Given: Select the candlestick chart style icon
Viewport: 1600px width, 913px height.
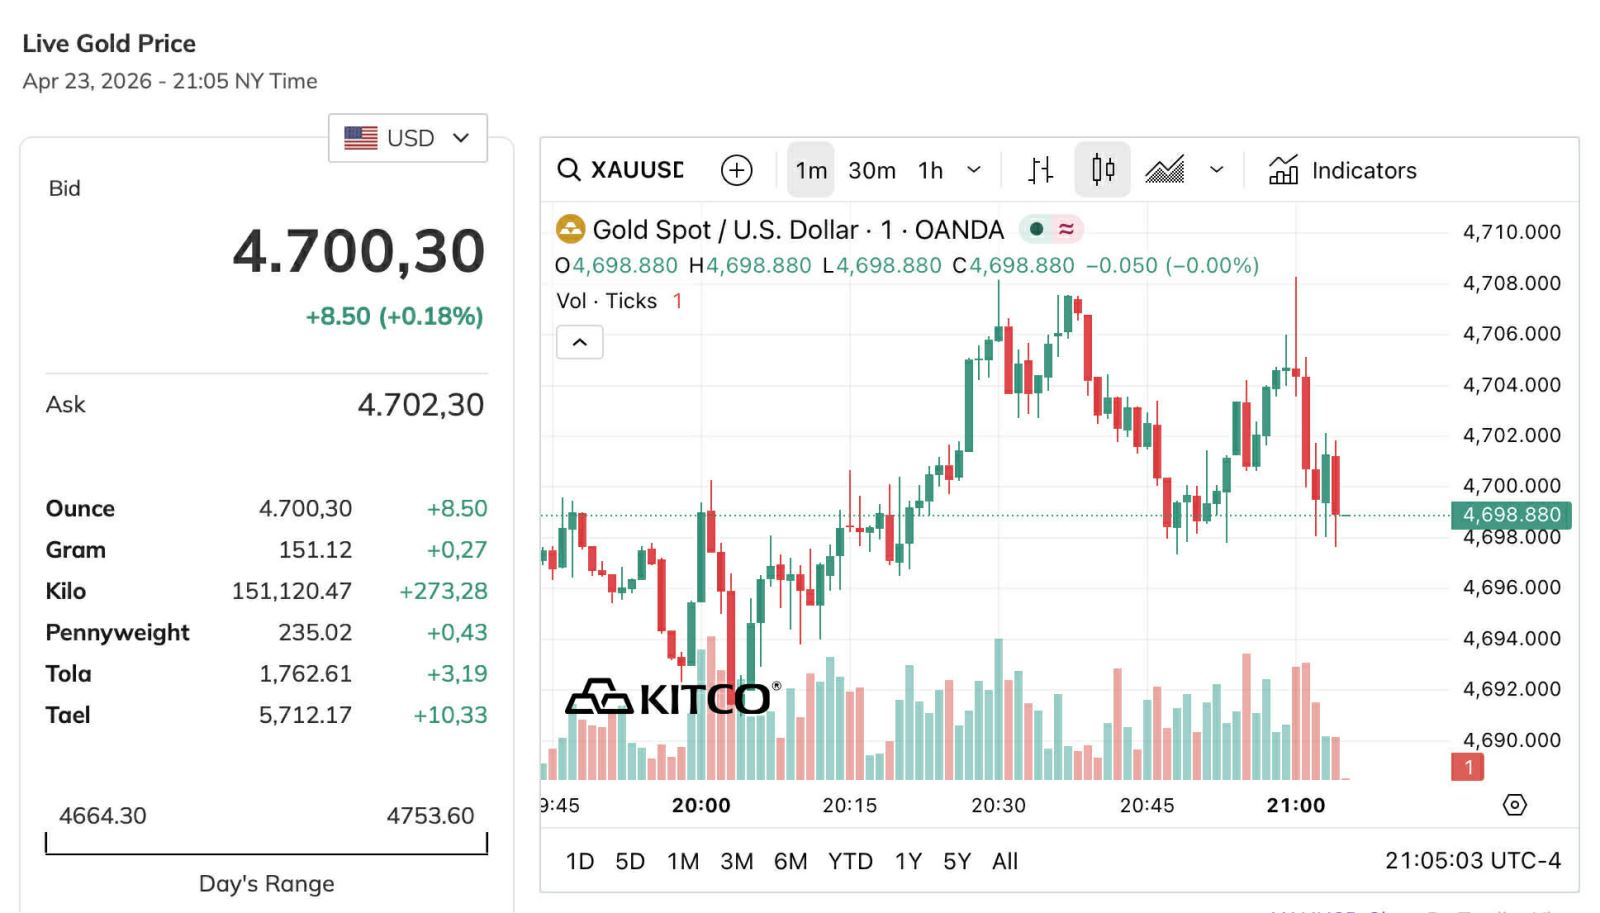Looking at the screenshot, I should point(1102,170).
